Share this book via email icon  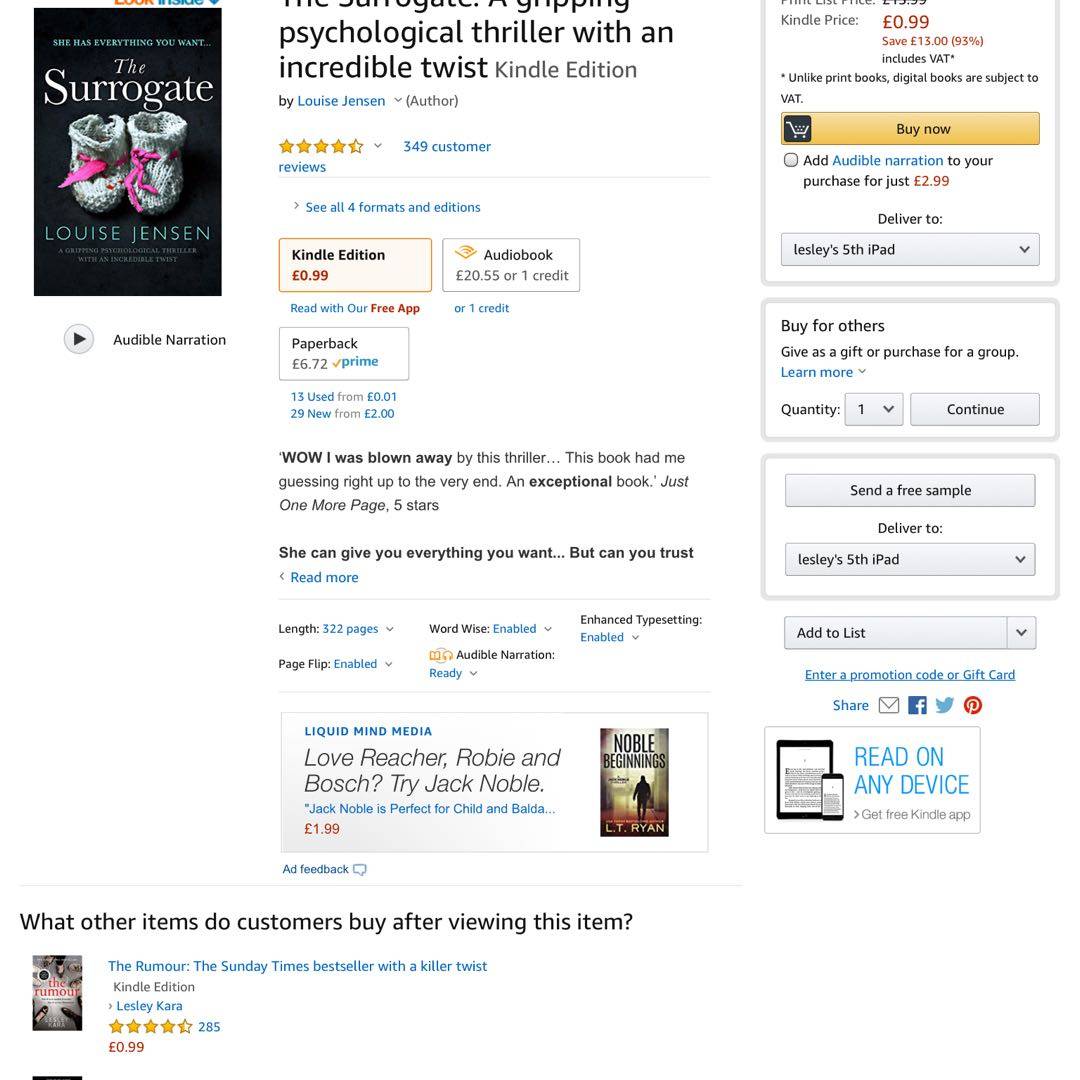(889, 705)
